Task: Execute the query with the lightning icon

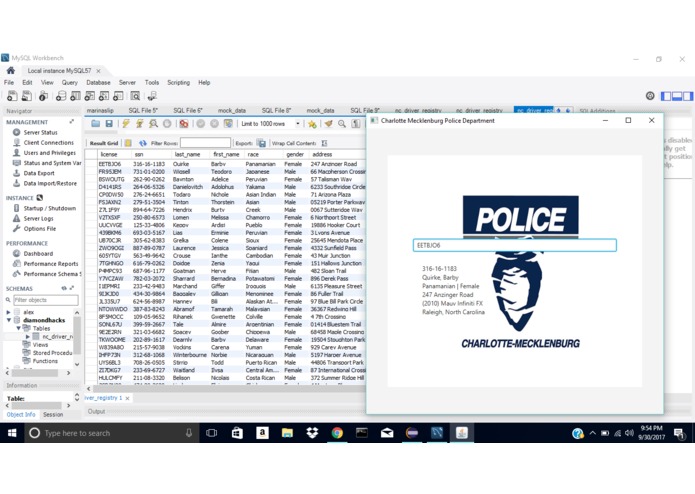Action: click(126, 124)
